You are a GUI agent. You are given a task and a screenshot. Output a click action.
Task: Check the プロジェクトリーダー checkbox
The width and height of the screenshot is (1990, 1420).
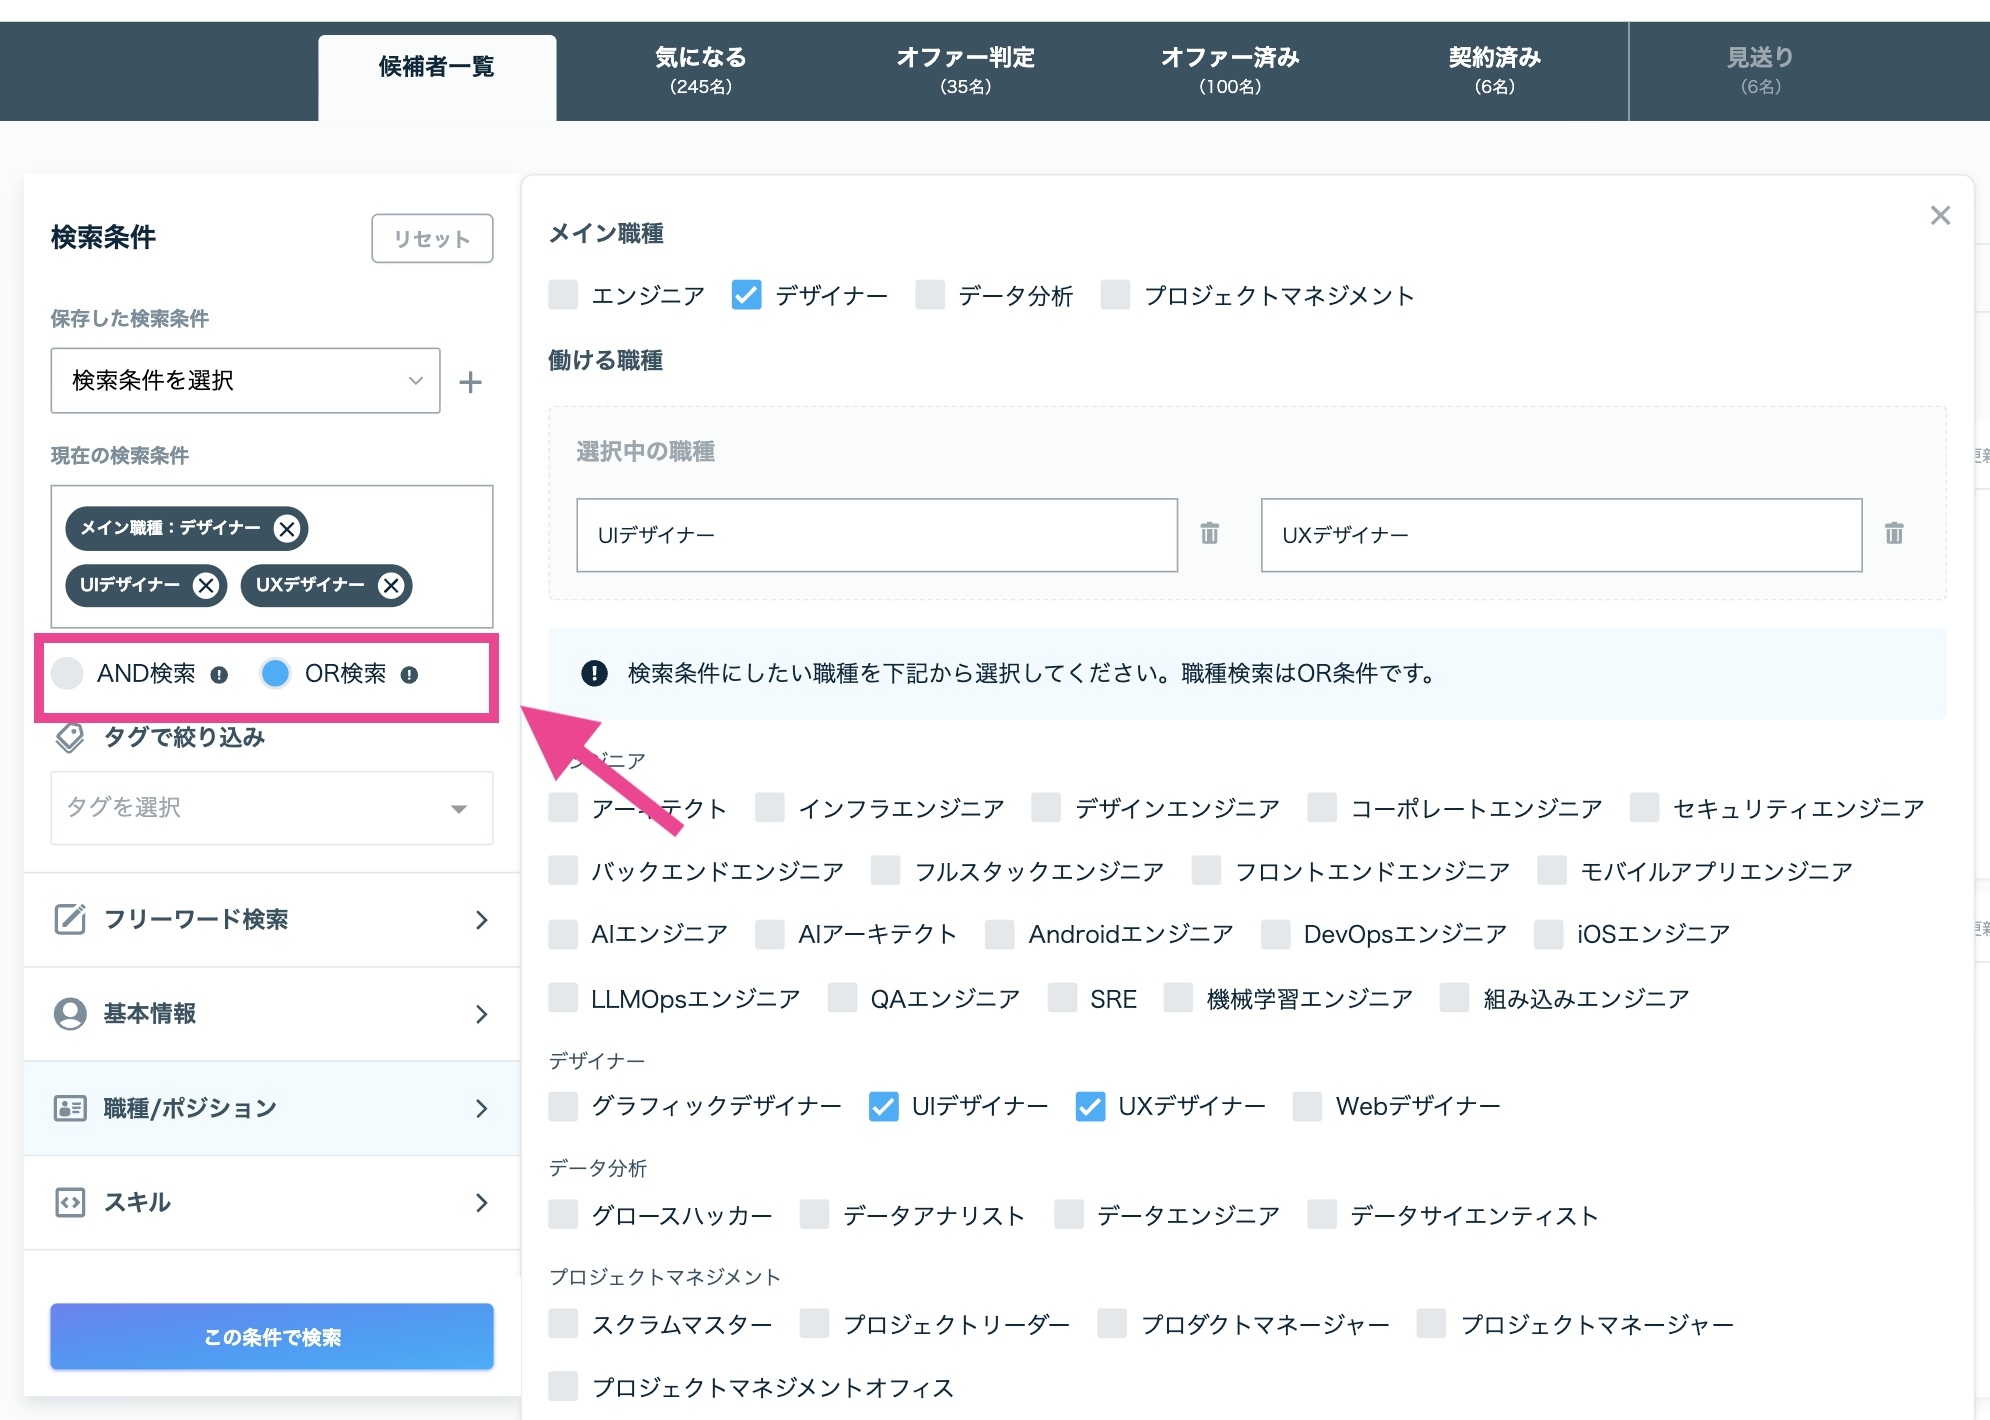pos(814,1324)
